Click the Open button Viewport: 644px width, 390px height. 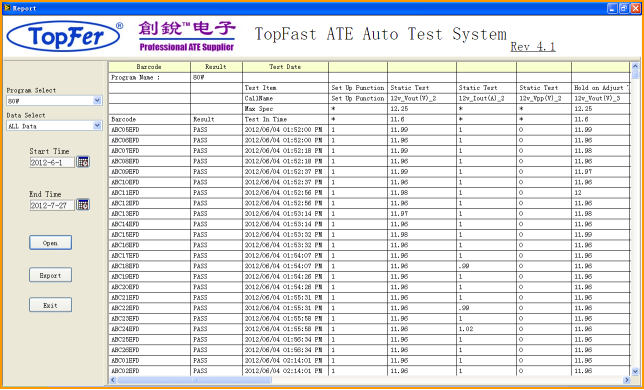tap(51, 243)
